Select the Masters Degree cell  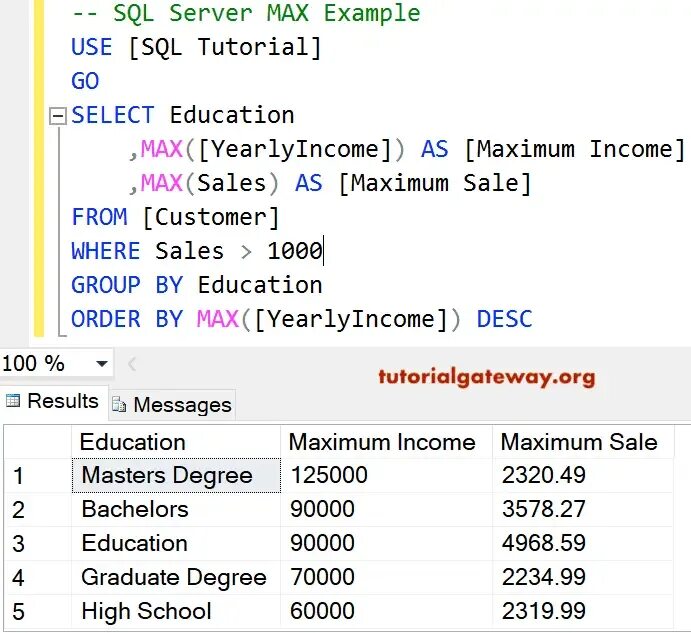tap(176, 476)
